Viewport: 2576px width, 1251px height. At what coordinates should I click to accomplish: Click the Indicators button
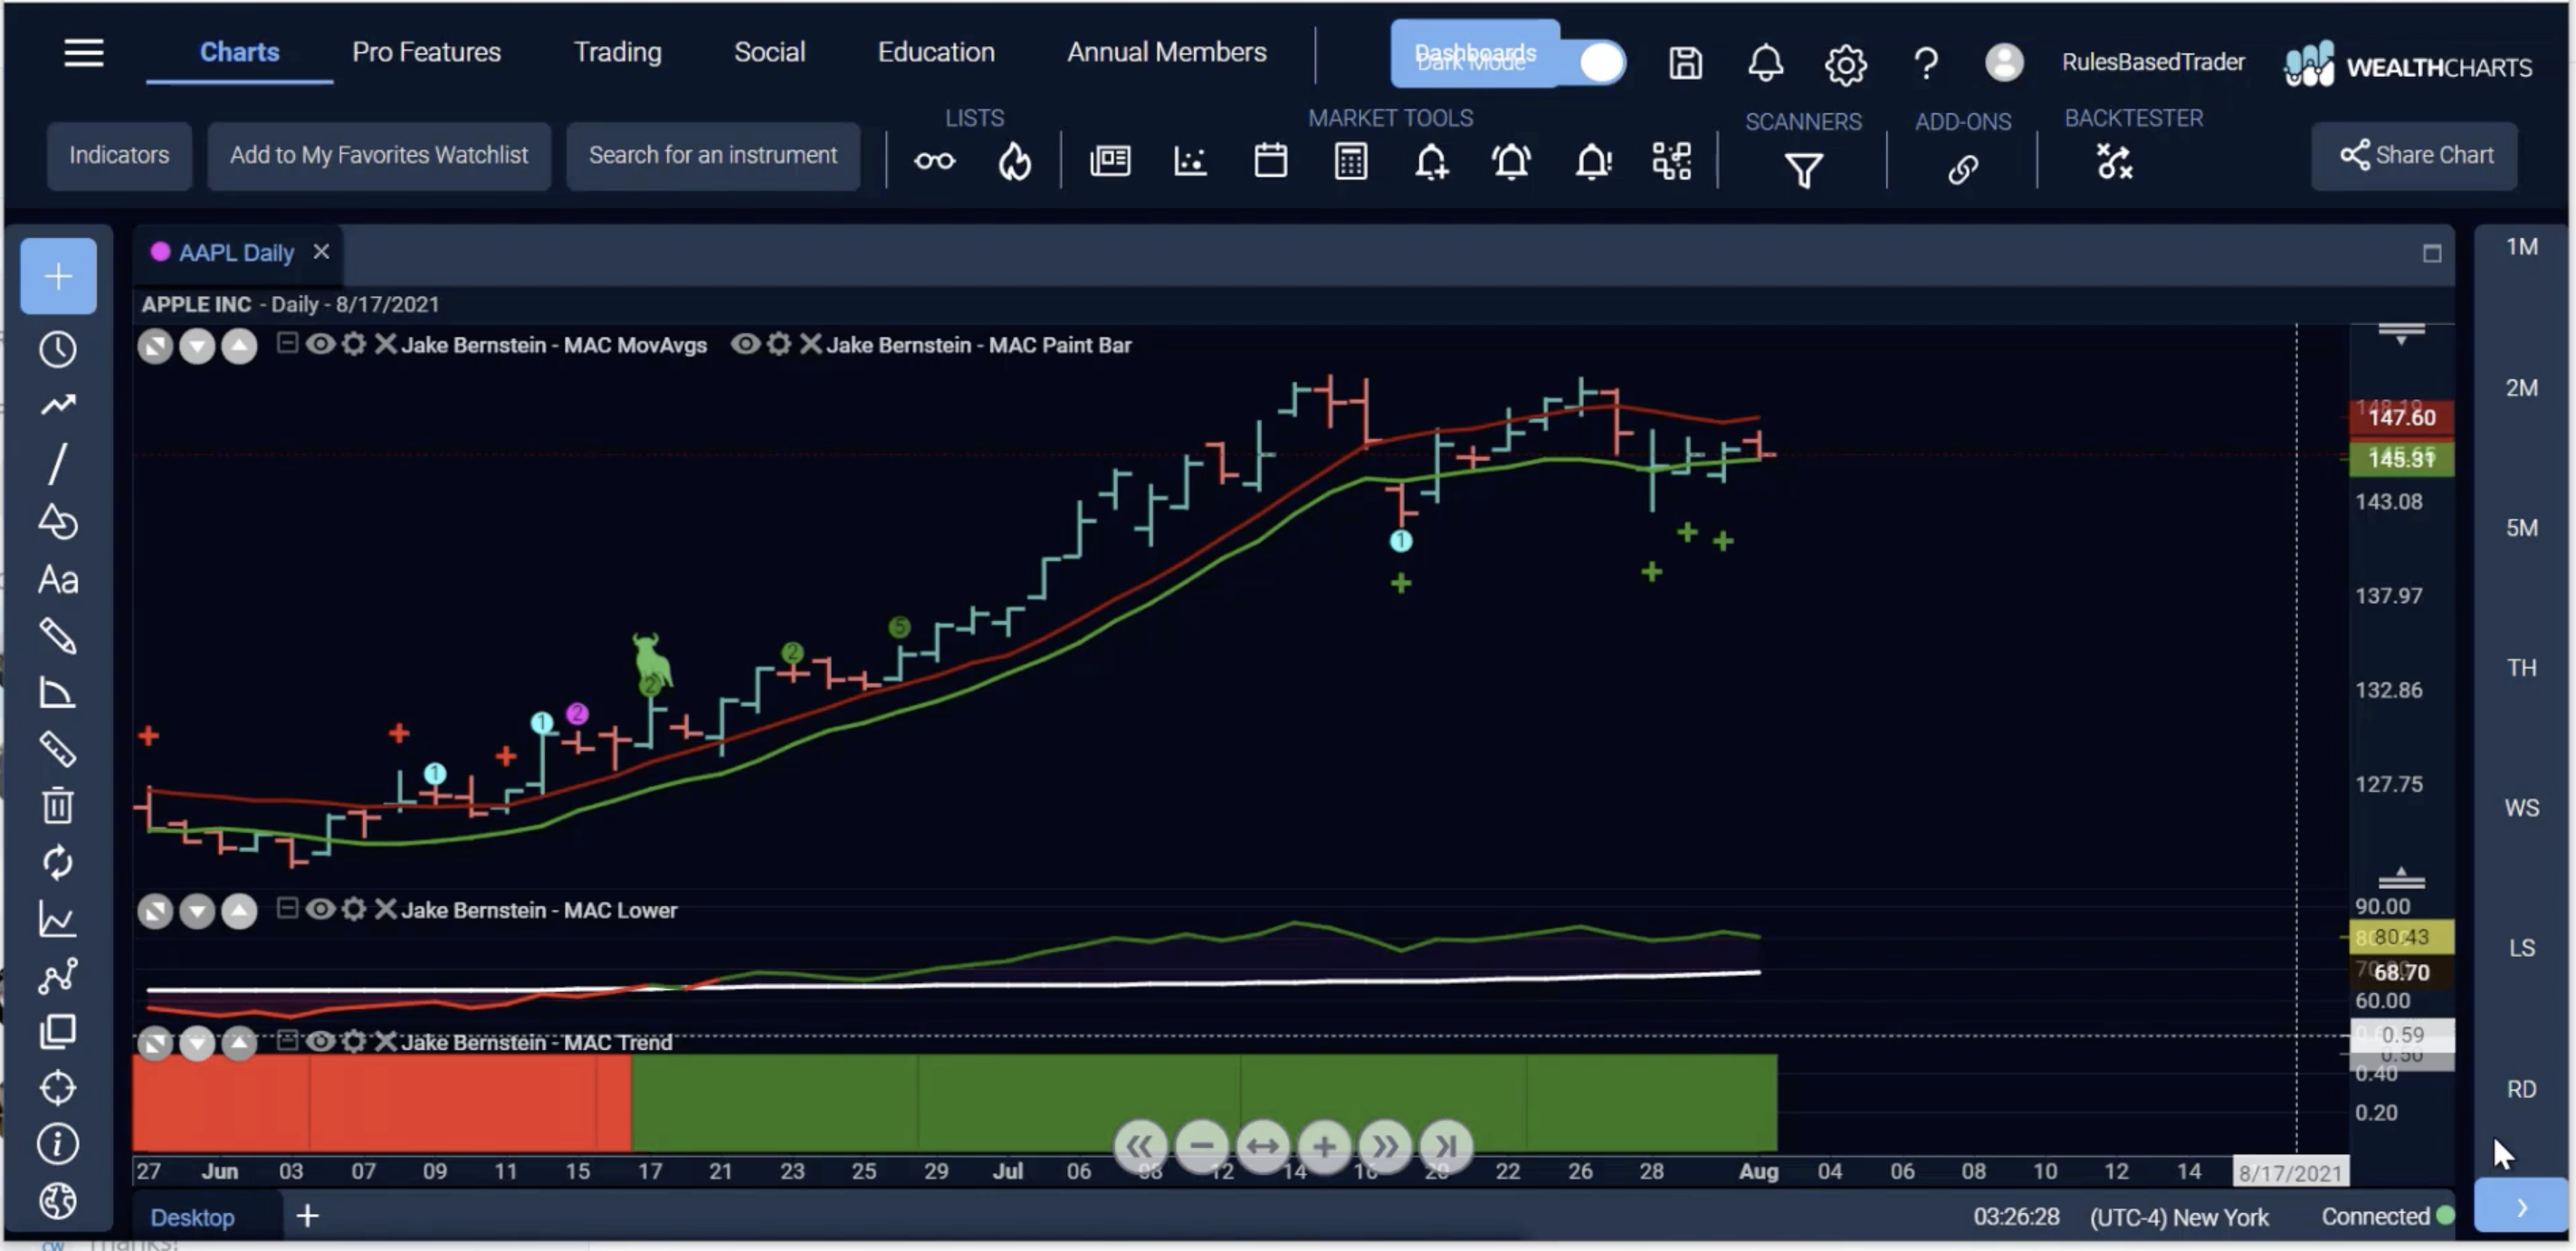pyautogui.click(x=119, y=155)
